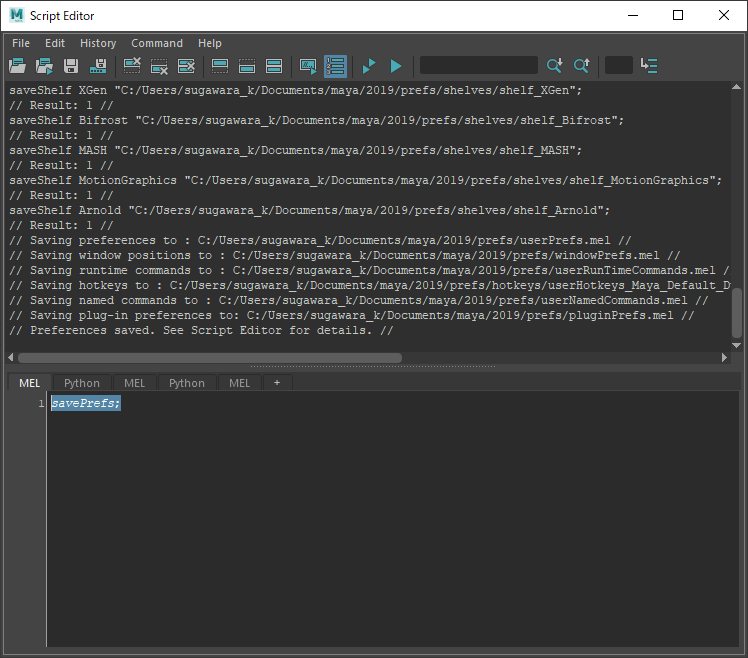Click the 'saveShelf XGen' history line
This screenshot has height=658, width=748.
296,90
